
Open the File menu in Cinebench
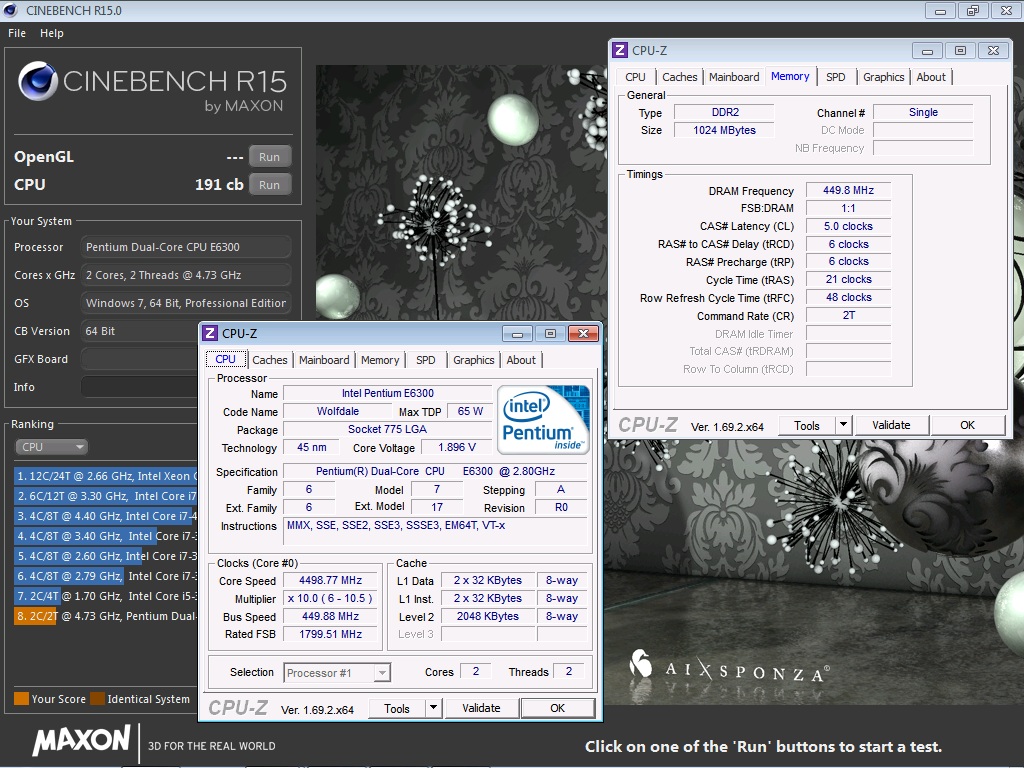click(x=17, y=33)
